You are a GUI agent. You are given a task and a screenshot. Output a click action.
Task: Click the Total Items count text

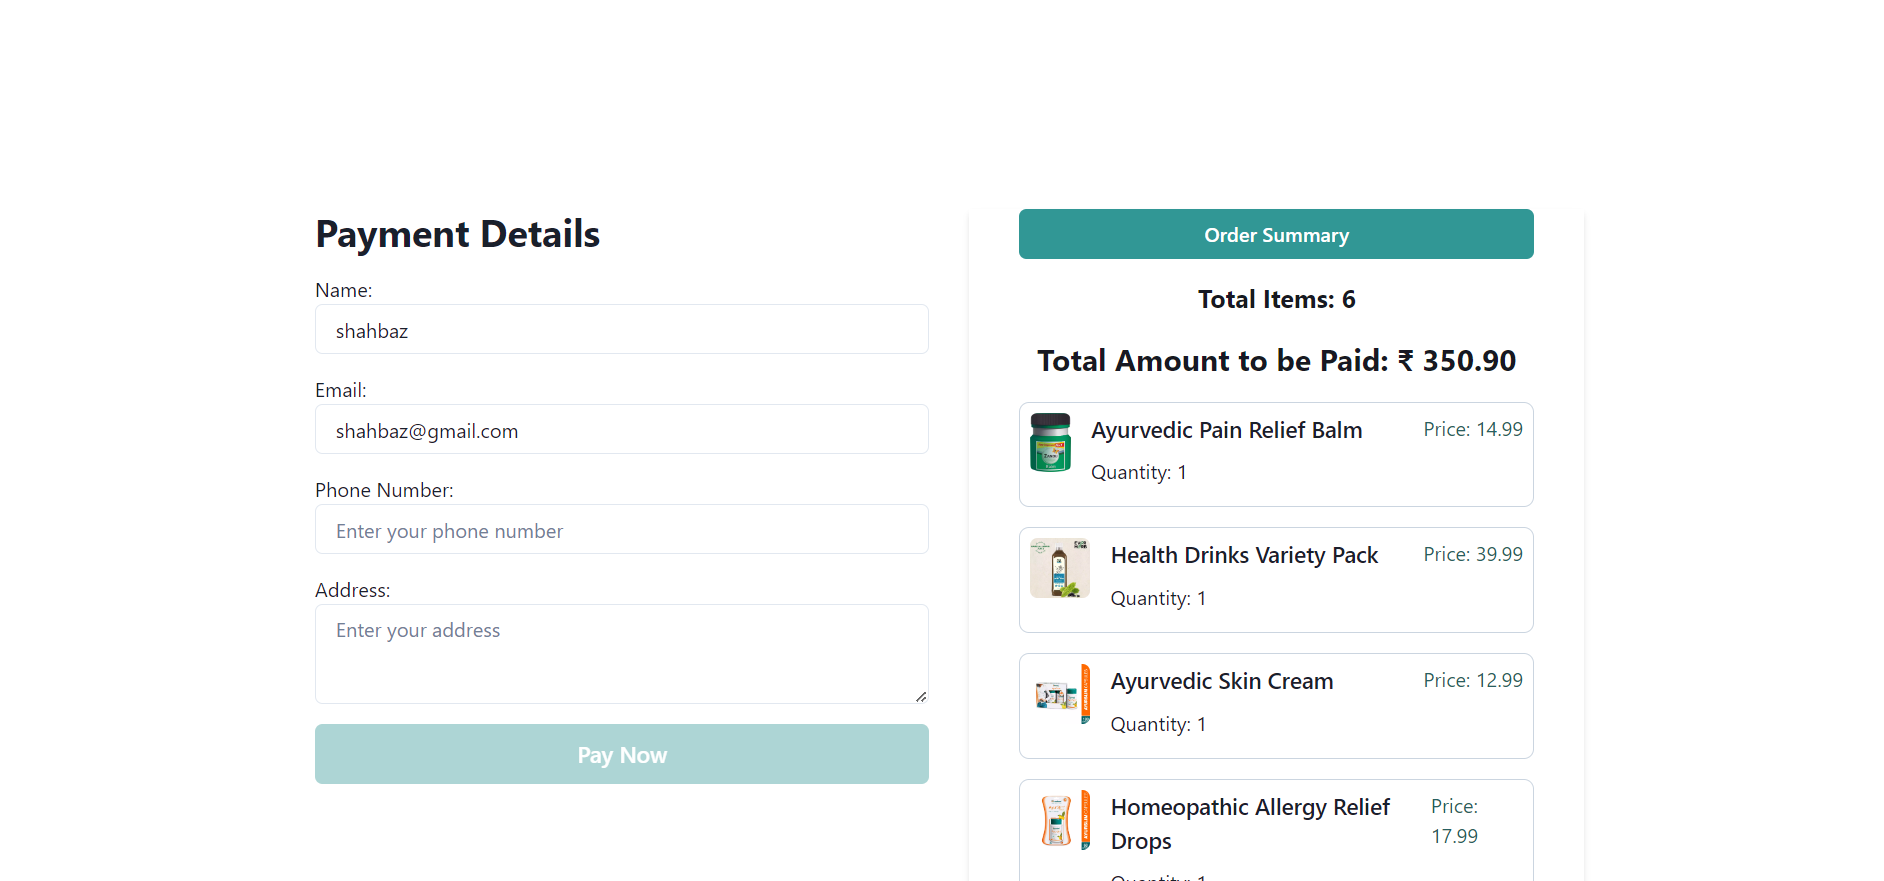(x=1276, y=299)
